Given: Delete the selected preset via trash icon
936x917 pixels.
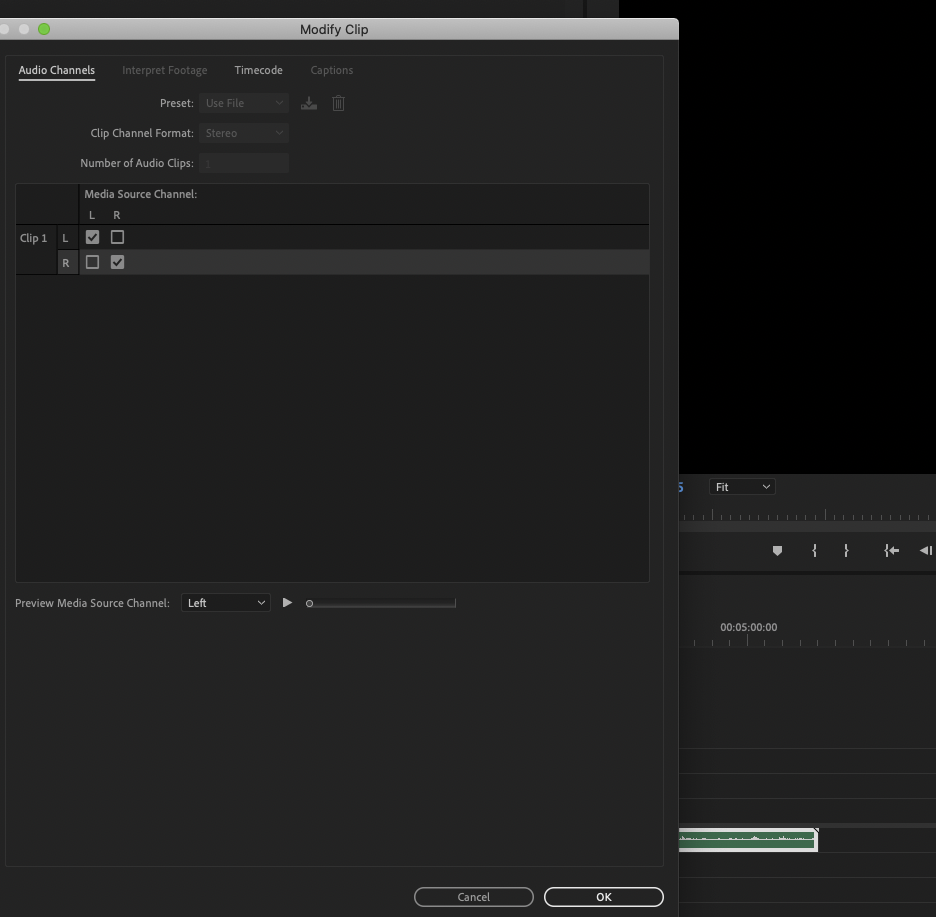Looking at the screenshot, I should click(x=338, y=102).
